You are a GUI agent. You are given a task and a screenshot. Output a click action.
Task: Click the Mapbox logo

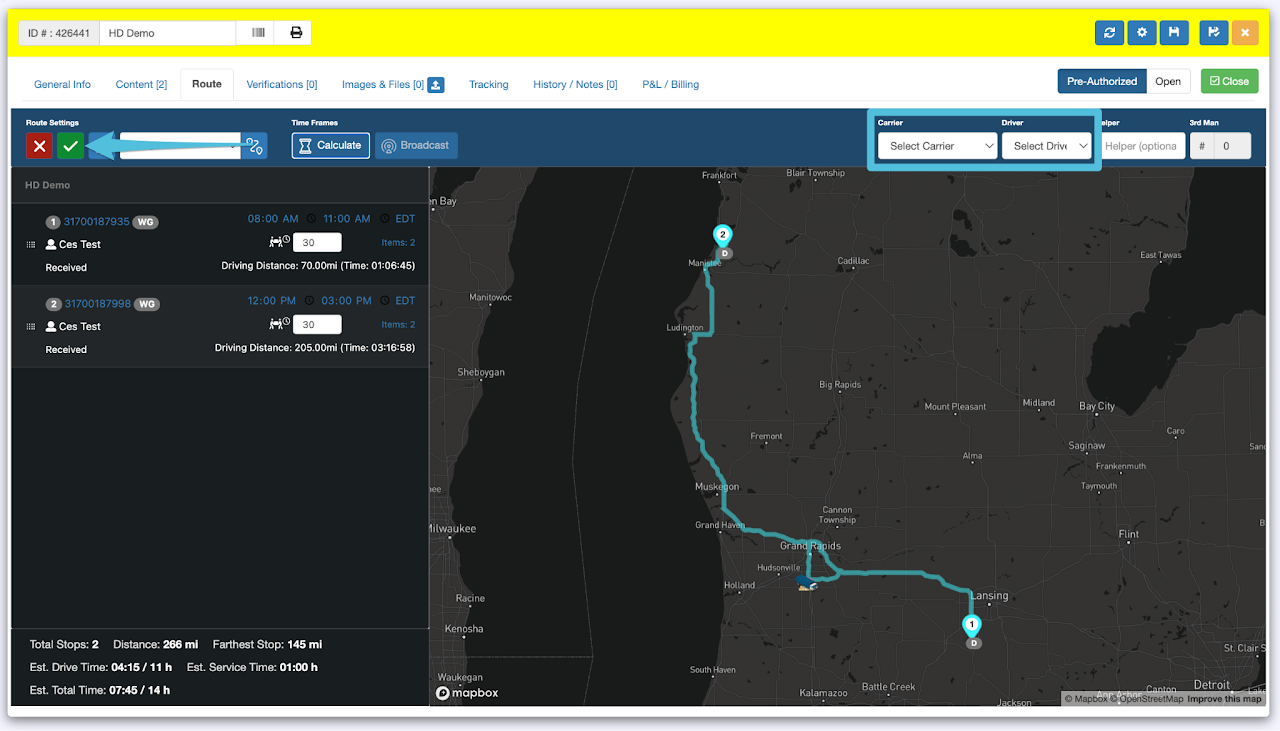click(467, 692)
